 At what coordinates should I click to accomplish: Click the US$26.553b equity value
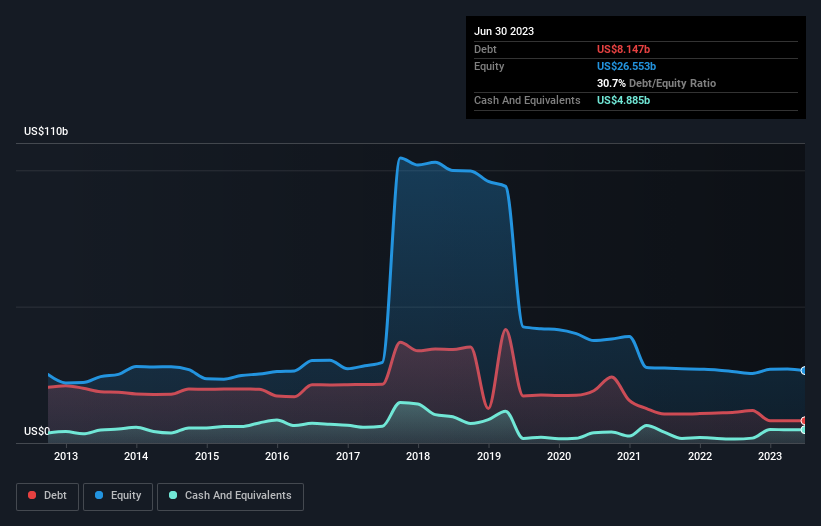click(626, 66)
